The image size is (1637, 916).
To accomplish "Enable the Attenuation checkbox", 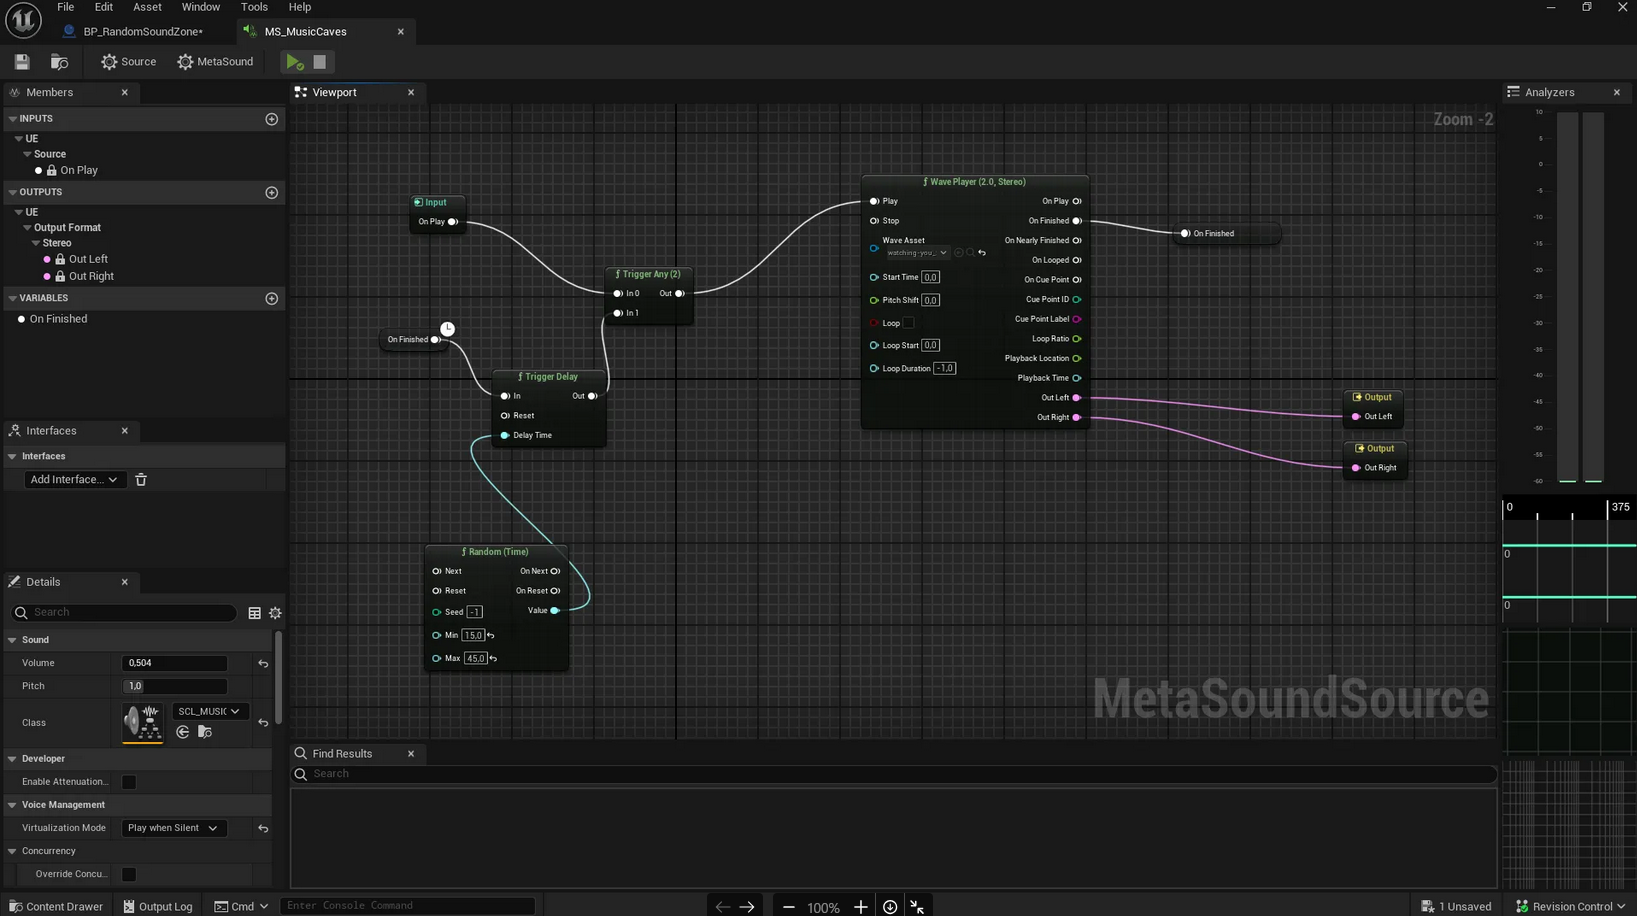I will pos(129,782).
